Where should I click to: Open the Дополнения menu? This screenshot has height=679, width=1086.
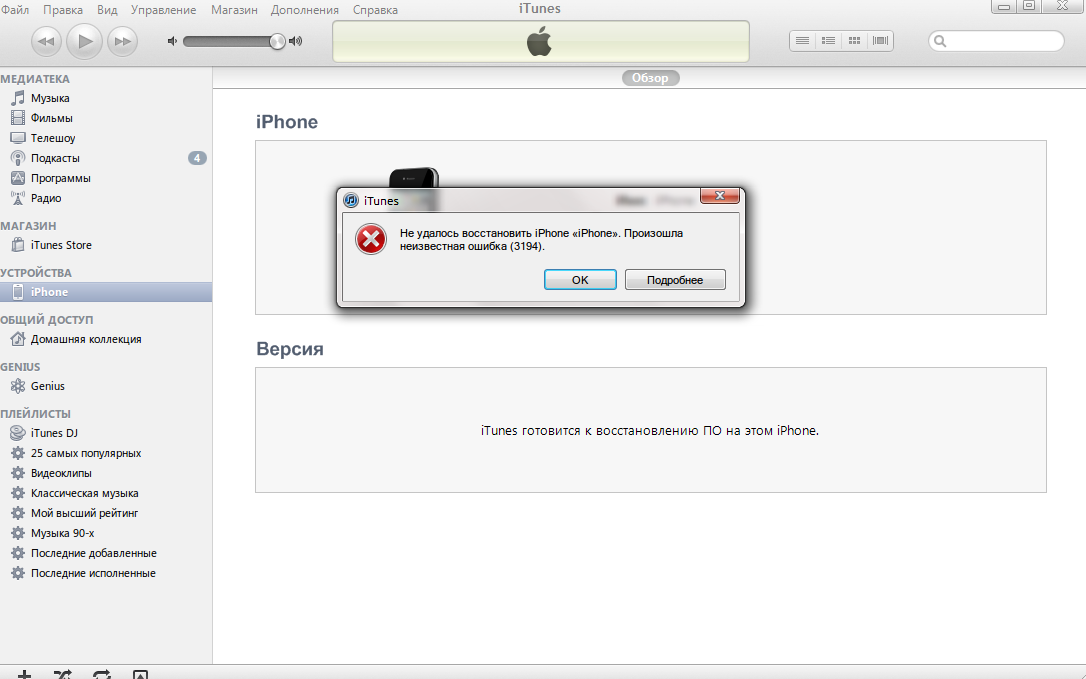tap(305, 10)
